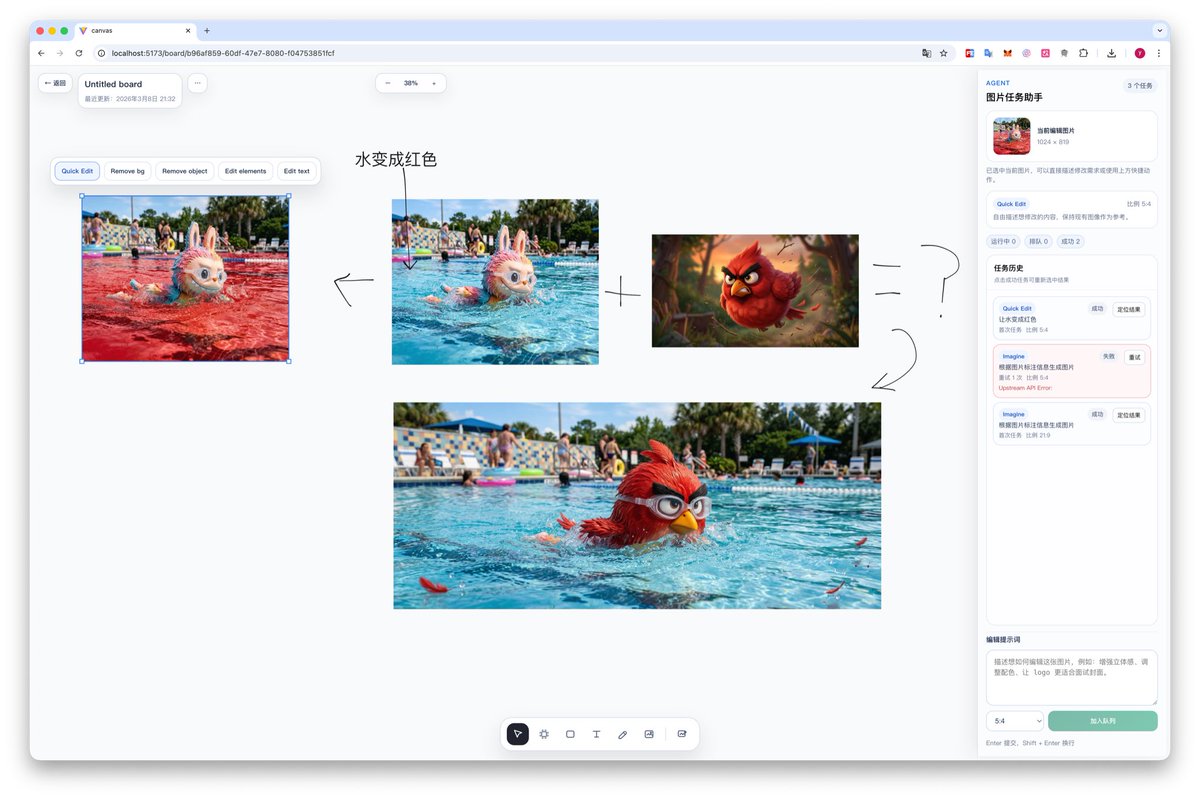This screenshot has height=800, width=1200.
Task: Click the insert image tool
Action: tap(649, 734)
